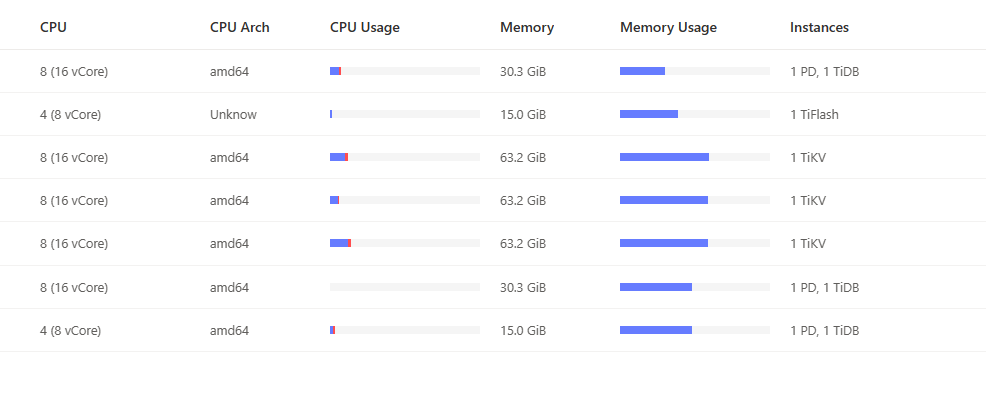This screenshot has height=406, width=986.
Task: Click the 'Unknow' CPU arch cell
Action: point(233,114)
